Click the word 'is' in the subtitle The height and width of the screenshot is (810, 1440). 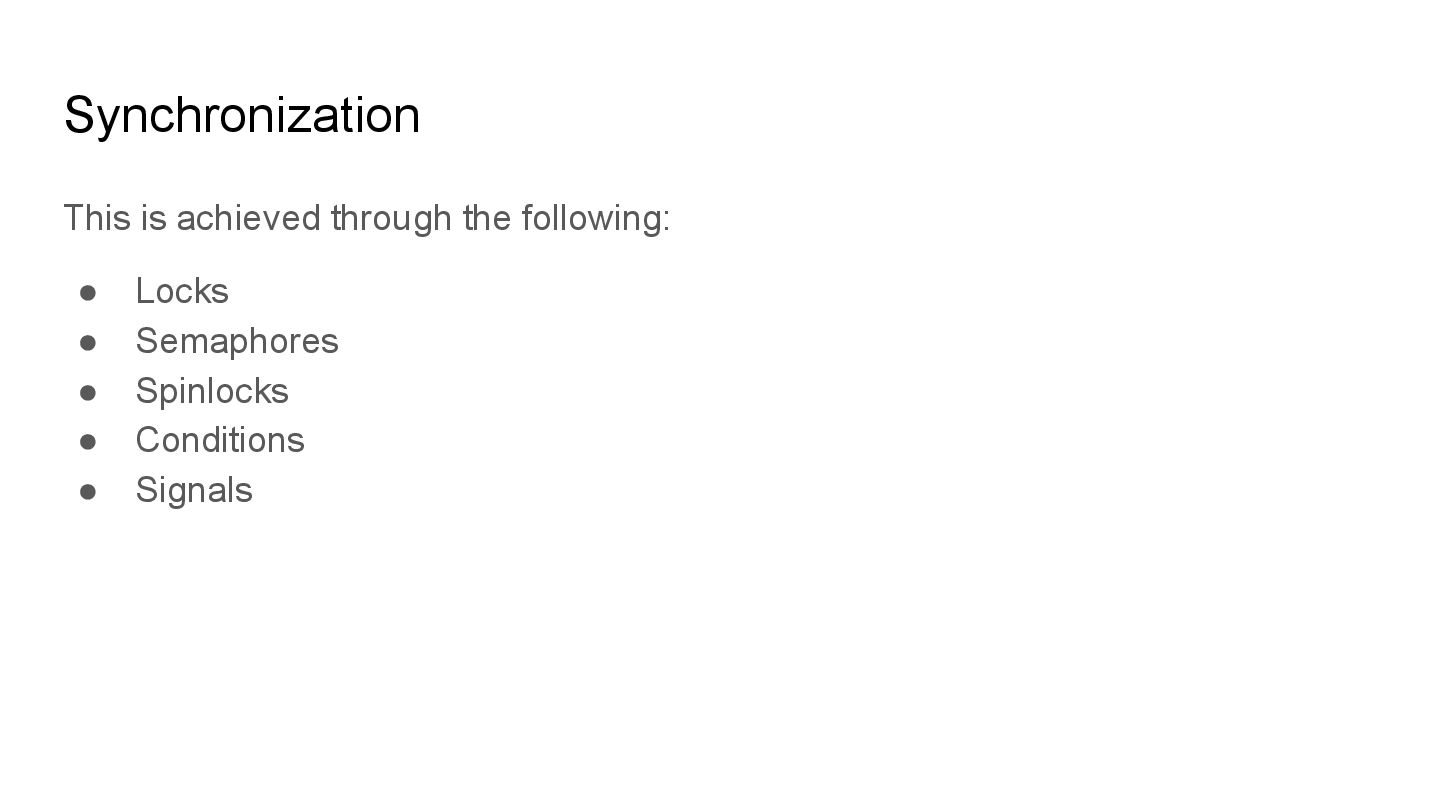point(153,218)
